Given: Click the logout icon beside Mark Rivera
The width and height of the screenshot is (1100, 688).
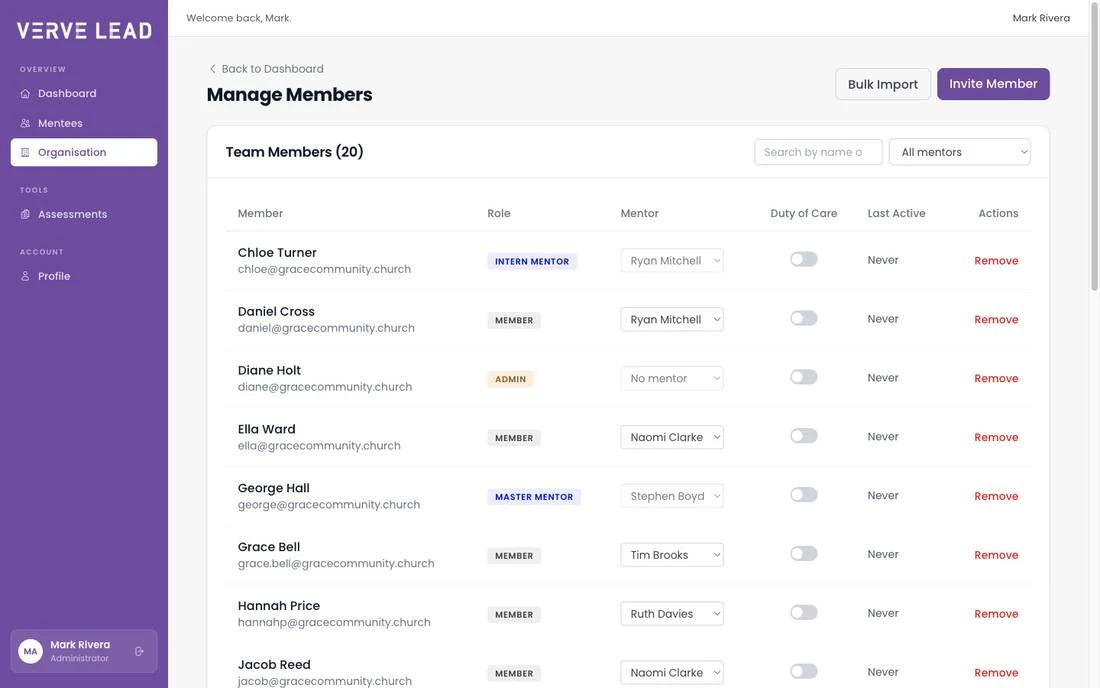Looking at the screenshot, I should [x=139, y=651].
